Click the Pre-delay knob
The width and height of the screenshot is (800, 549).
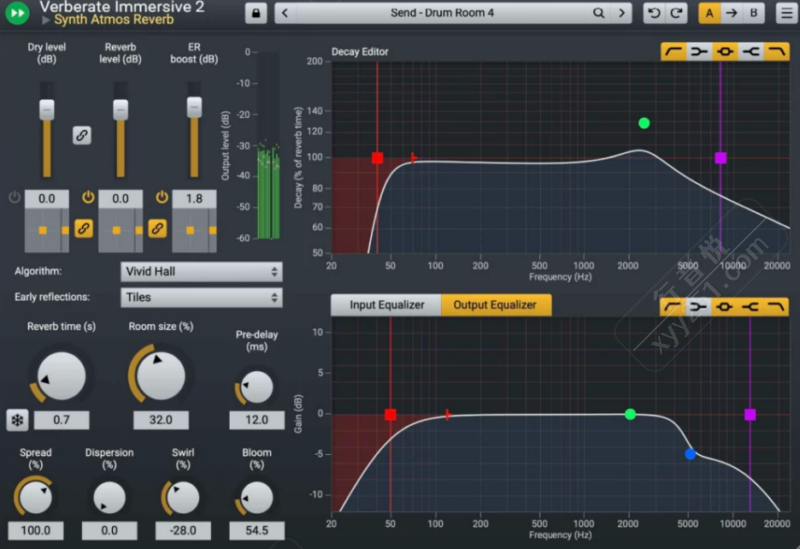[x=257, y=387]
